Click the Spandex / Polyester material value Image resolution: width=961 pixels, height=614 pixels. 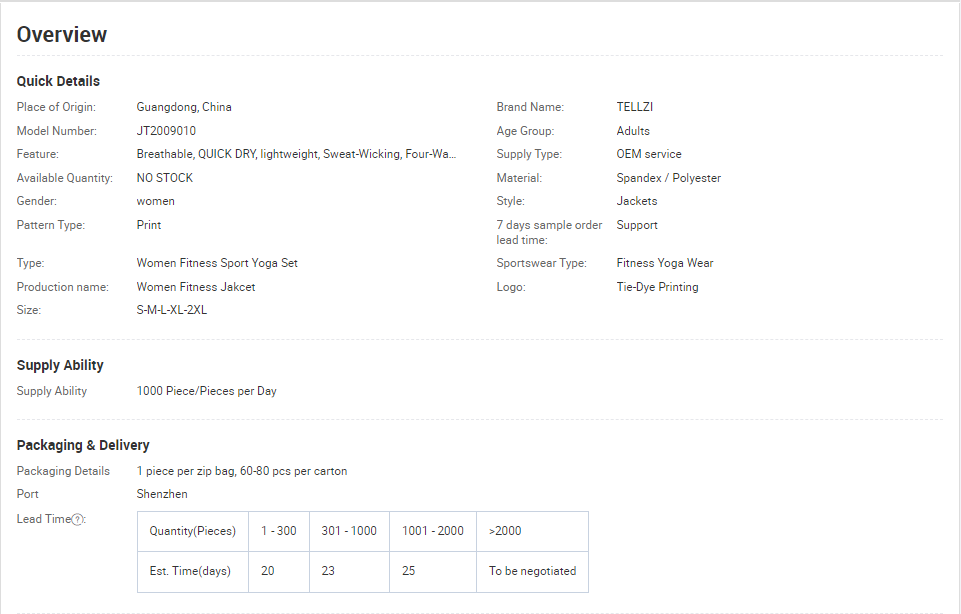click(x=669, y=178)
